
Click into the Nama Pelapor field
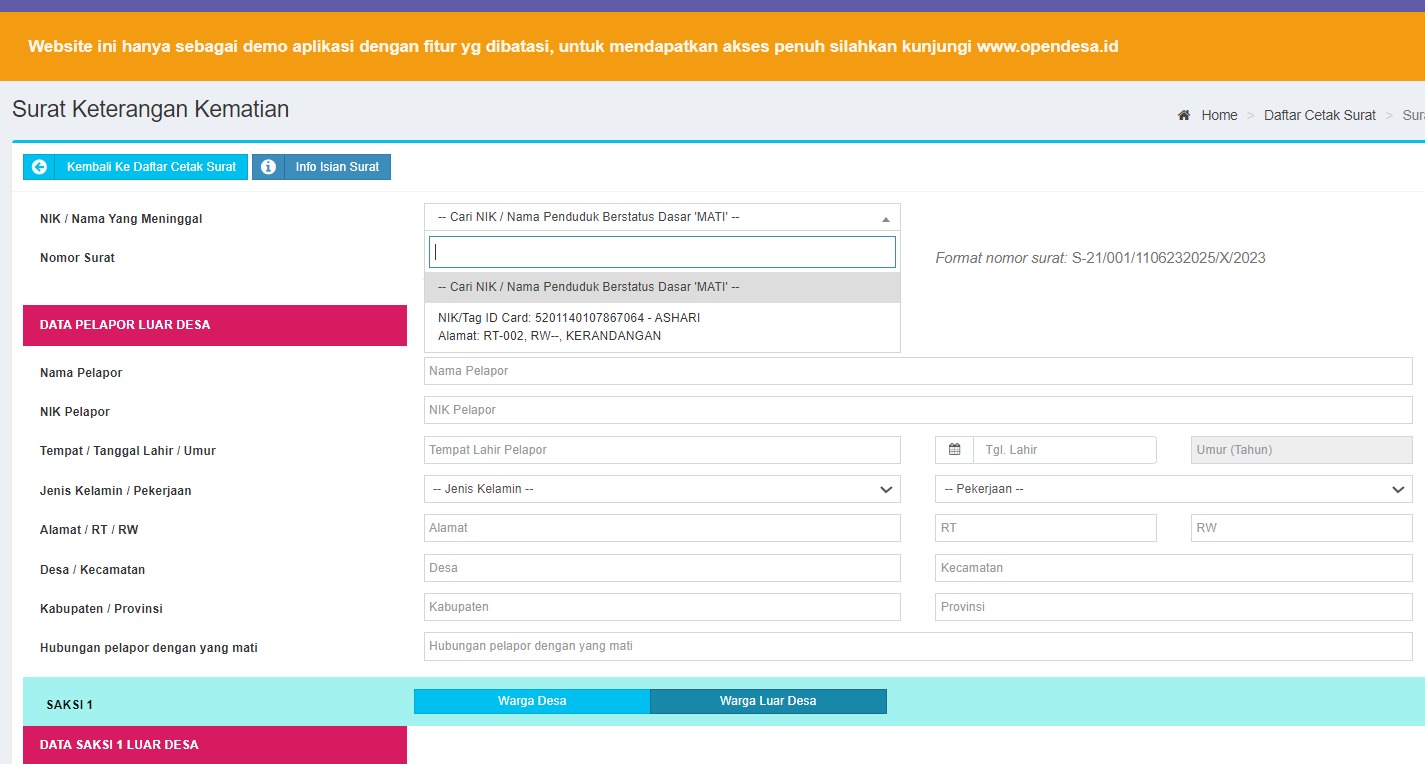coord(918,370)
